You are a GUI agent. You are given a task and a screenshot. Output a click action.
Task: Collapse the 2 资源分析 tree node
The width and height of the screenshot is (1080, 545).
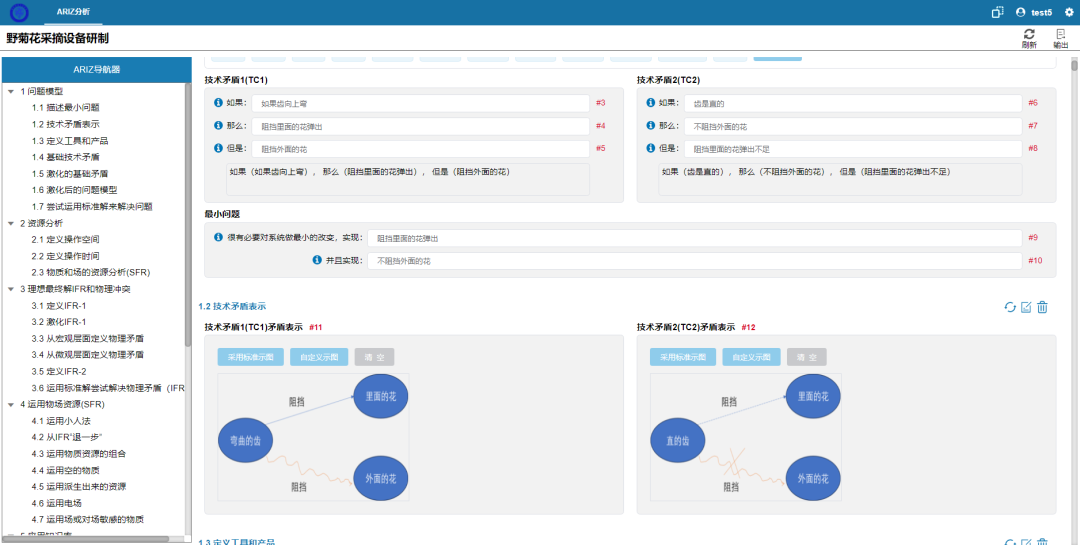(10, 223)
